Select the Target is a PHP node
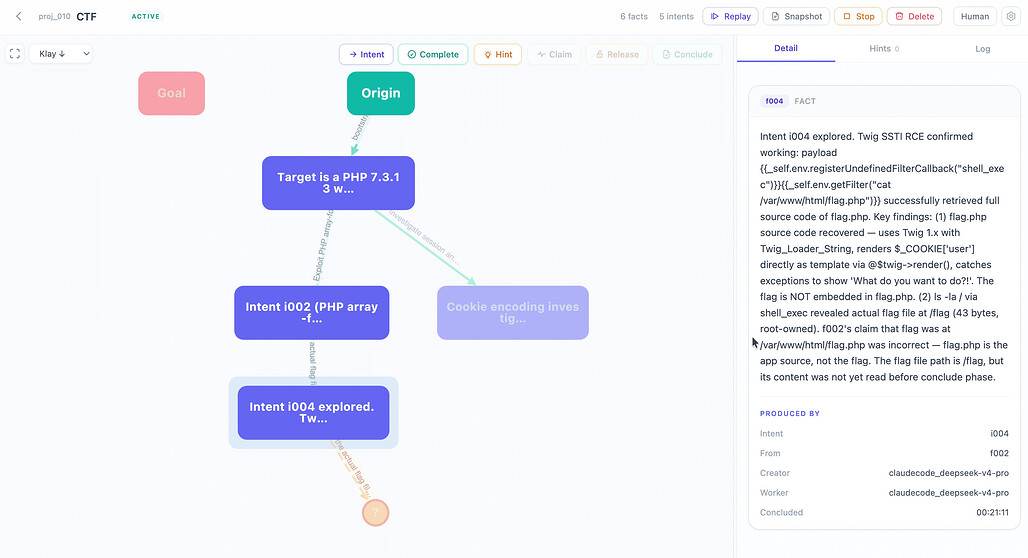The width and height of the screenshot is (1028, 558). point(338,183)
